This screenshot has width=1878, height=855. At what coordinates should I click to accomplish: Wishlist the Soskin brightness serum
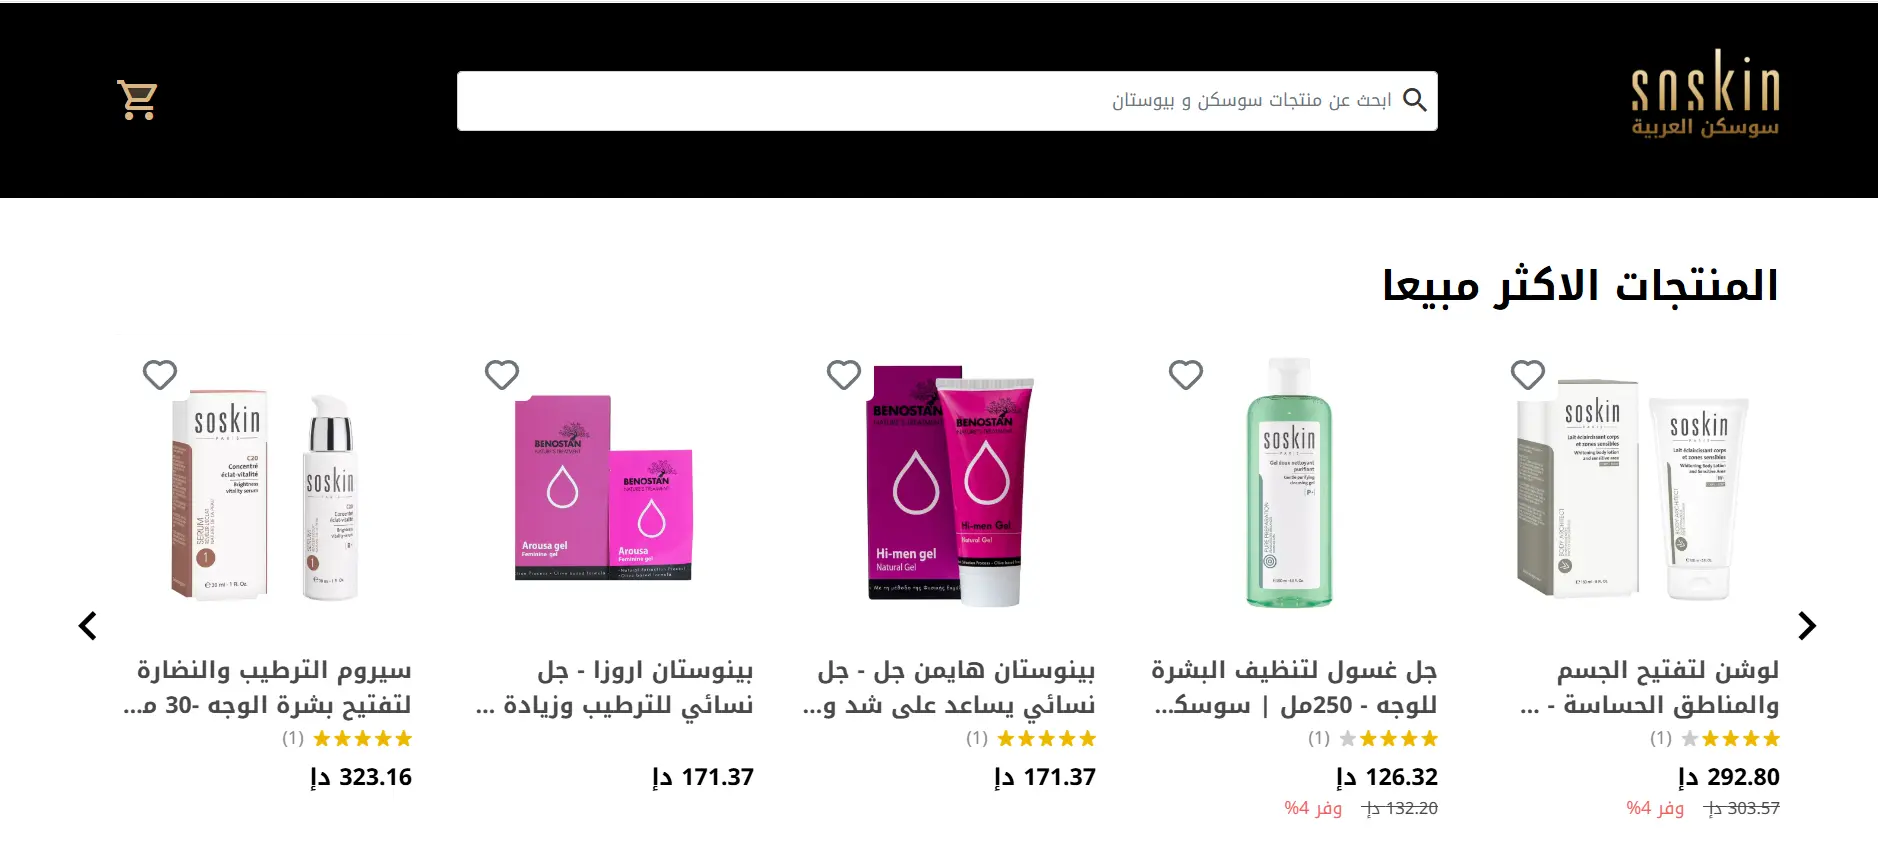coord(159,375)
